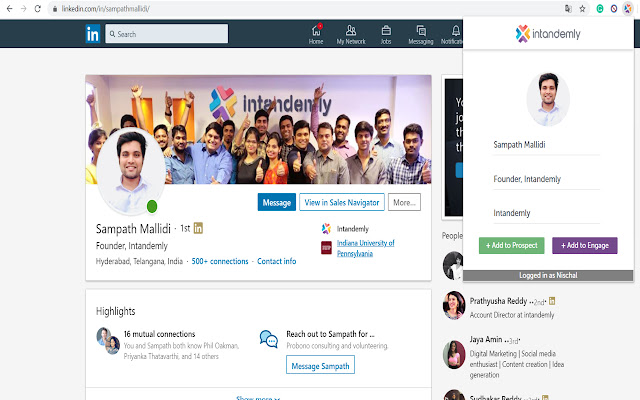The image size is (640, 400).
Task: Open Messaging
Action: [x=421, y=34]
